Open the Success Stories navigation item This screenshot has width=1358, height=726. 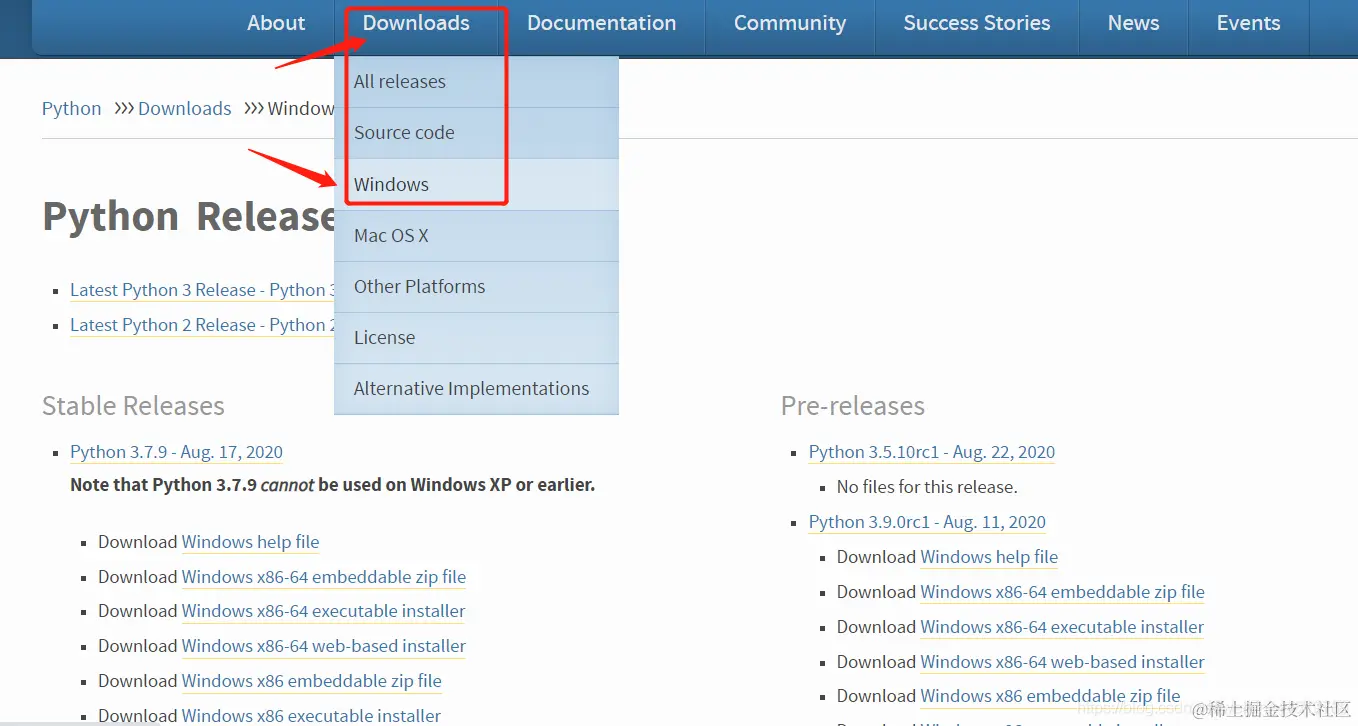[x=976, y=23]
